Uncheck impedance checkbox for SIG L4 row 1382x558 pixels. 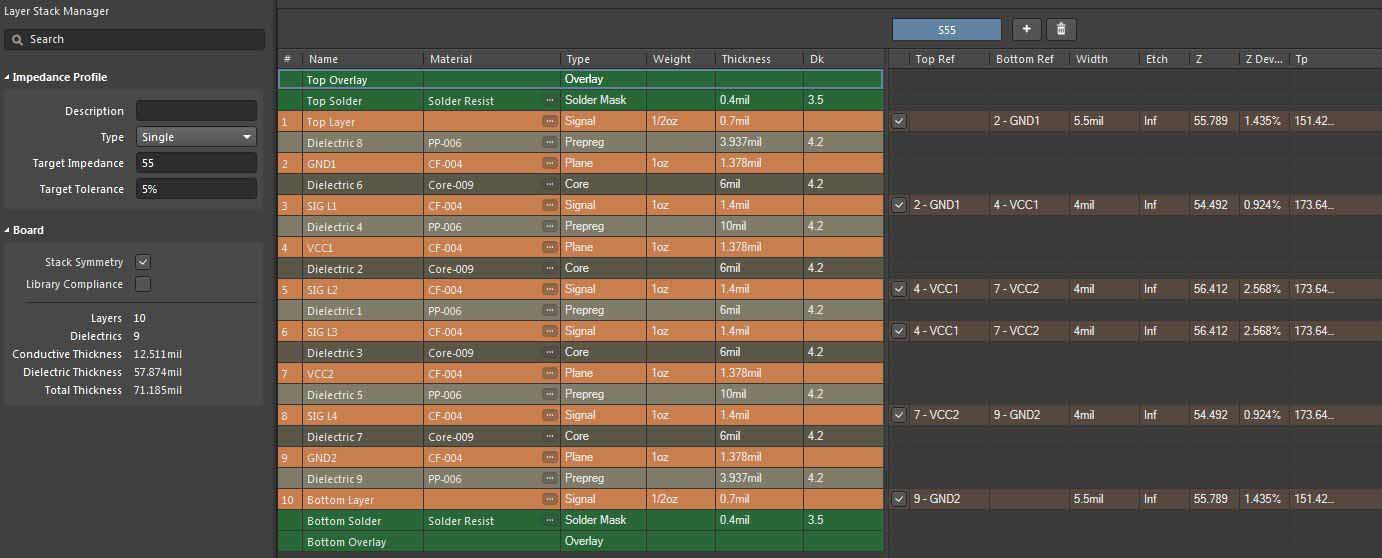899,415
